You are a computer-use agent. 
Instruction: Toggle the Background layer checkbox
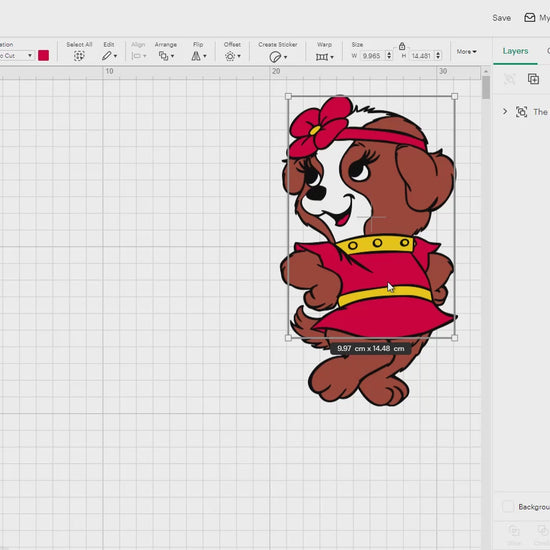(508, 507)
